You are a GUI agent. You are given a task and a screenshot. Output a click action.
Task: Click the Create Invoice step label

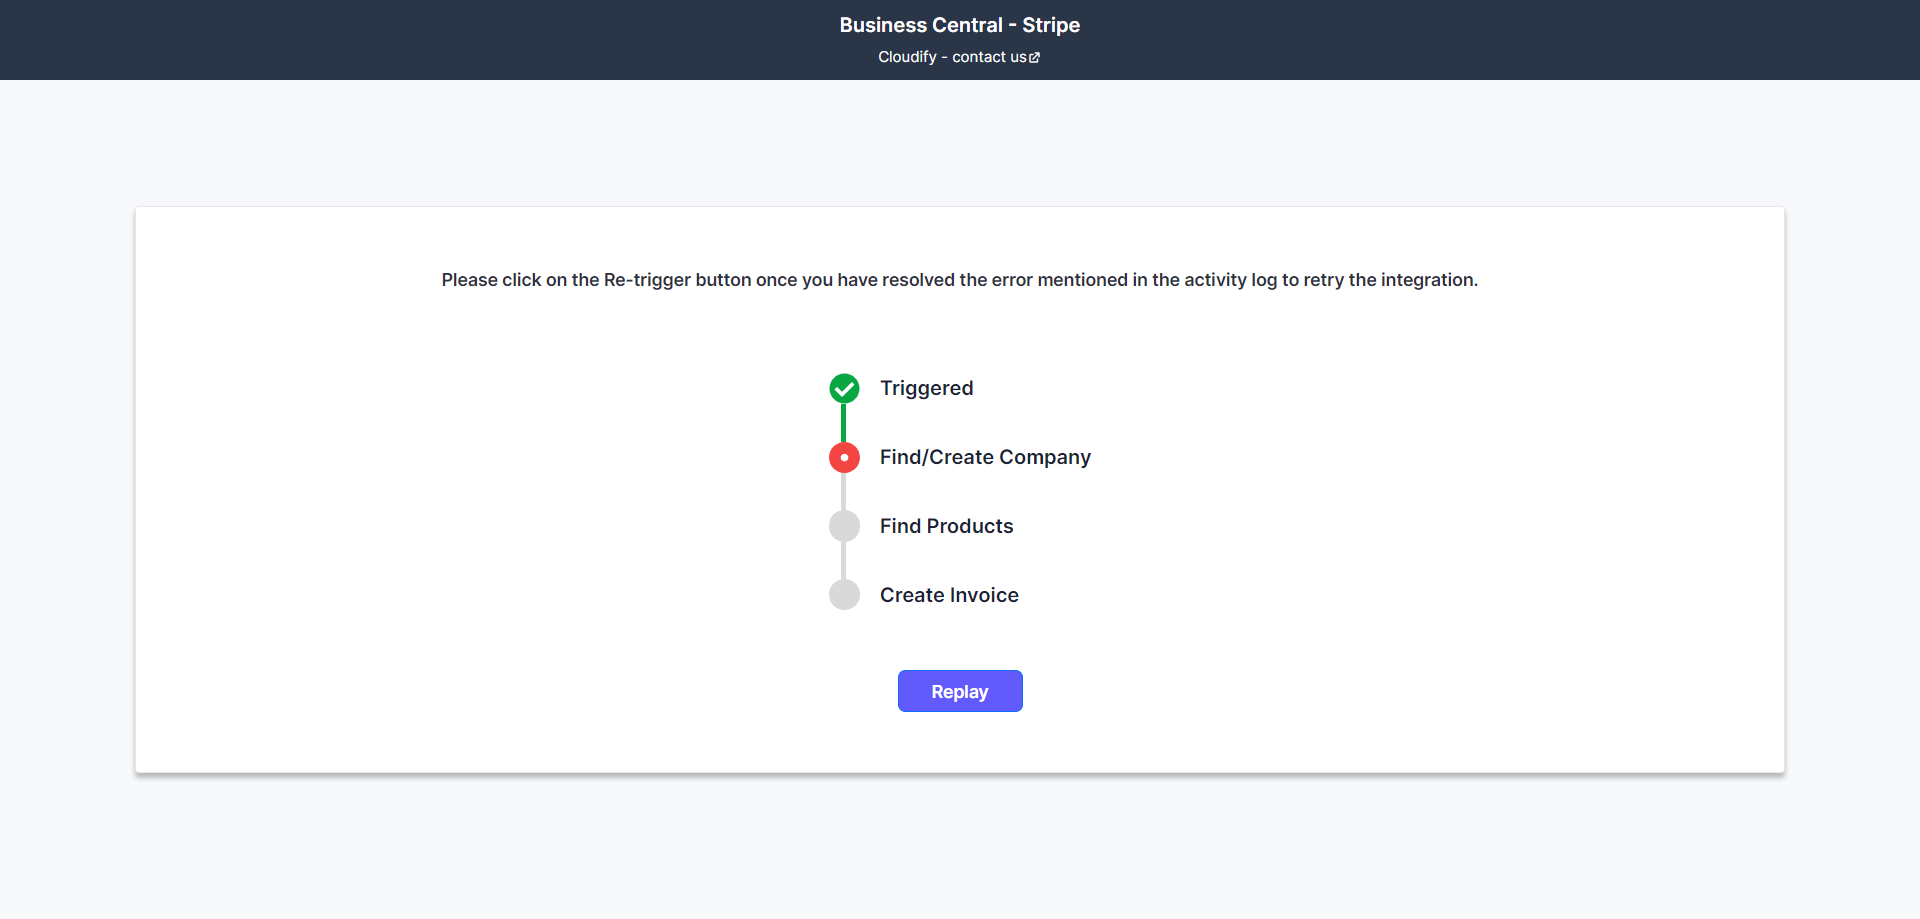pyautogui.click(x=949, y=595)
